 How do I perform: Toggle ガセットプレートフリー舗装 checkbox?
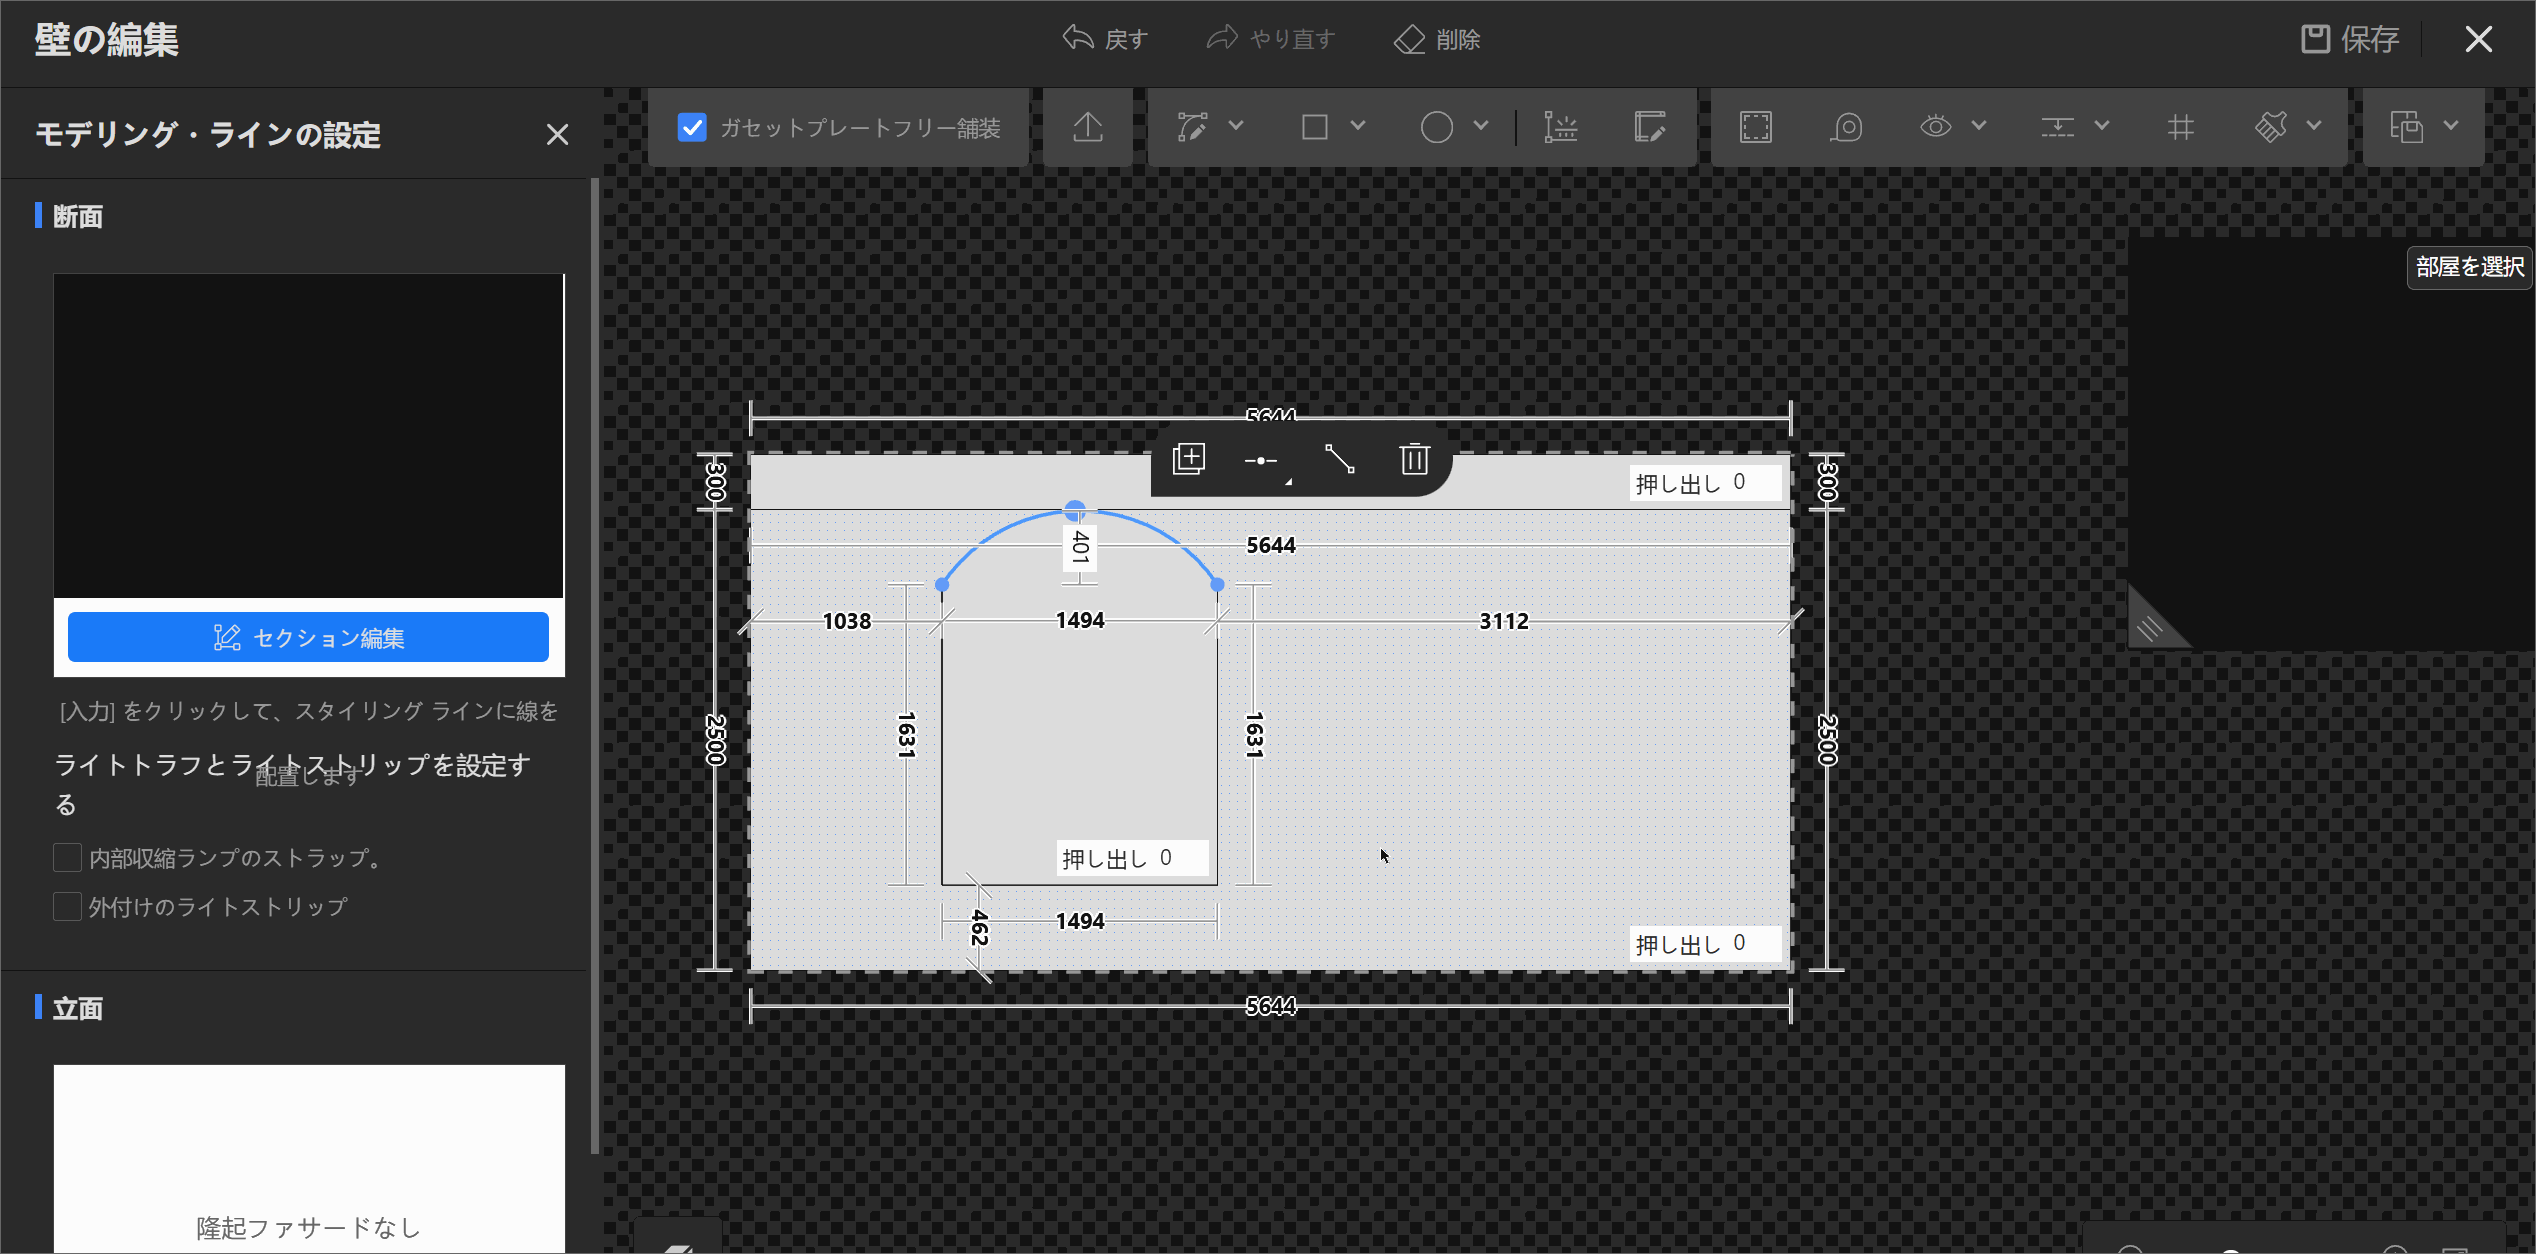[x=692, y=127]
